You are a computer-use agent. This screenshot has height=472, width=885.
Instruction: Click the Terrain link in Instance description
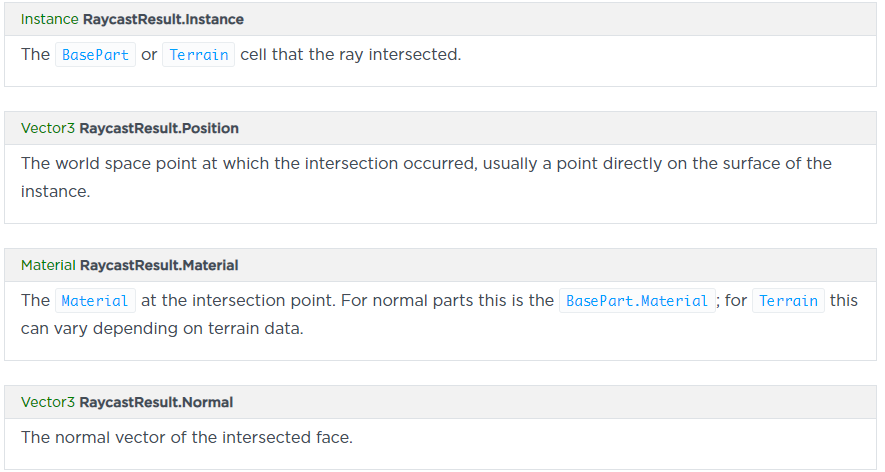pos(198,55)
